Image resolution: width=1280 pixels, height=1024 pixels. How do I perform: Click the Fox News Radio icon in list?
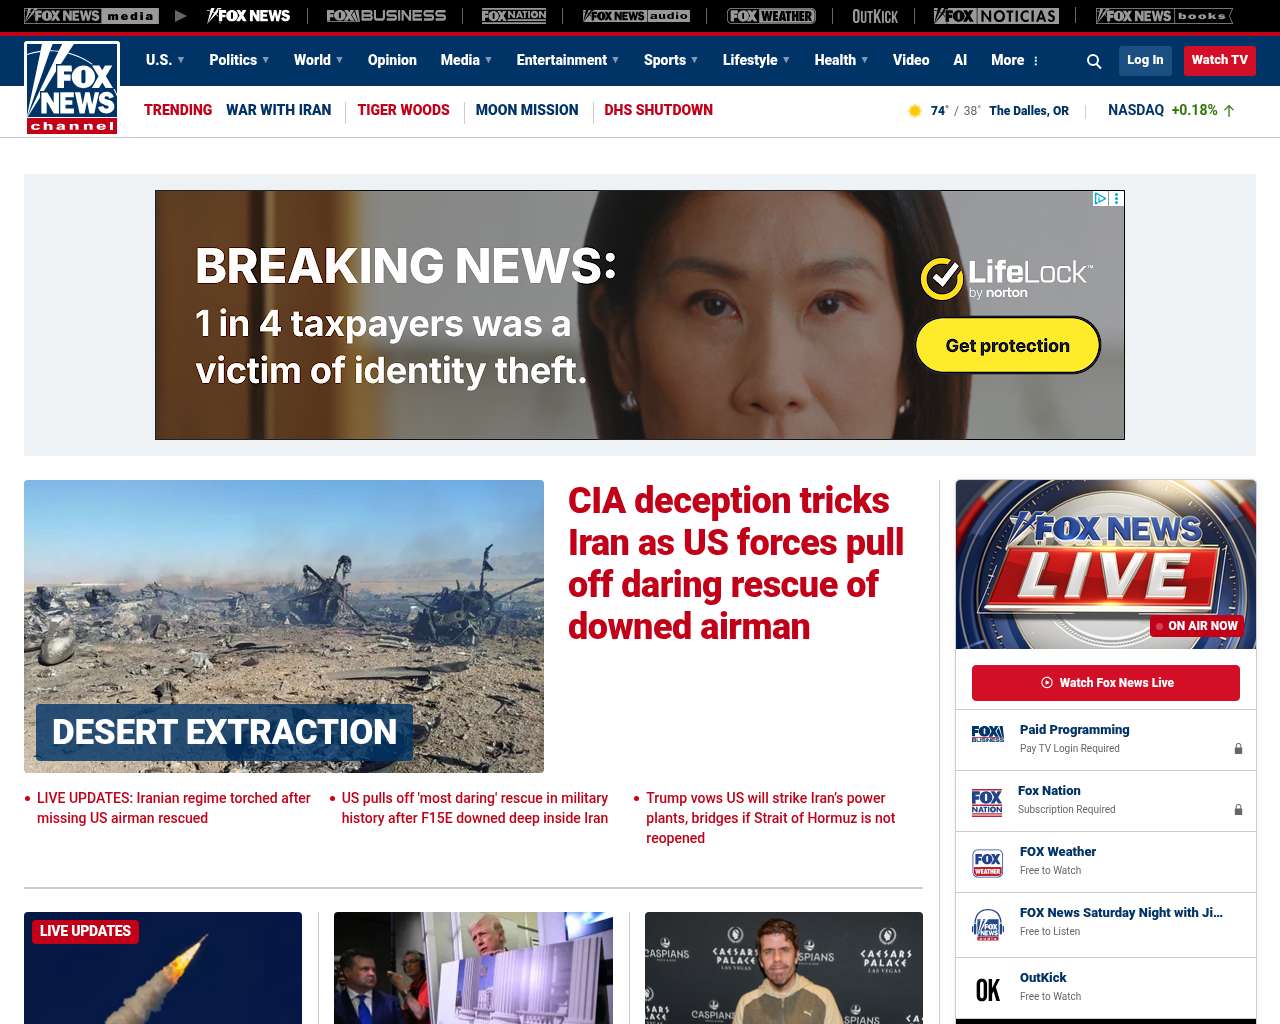[987, 925]
